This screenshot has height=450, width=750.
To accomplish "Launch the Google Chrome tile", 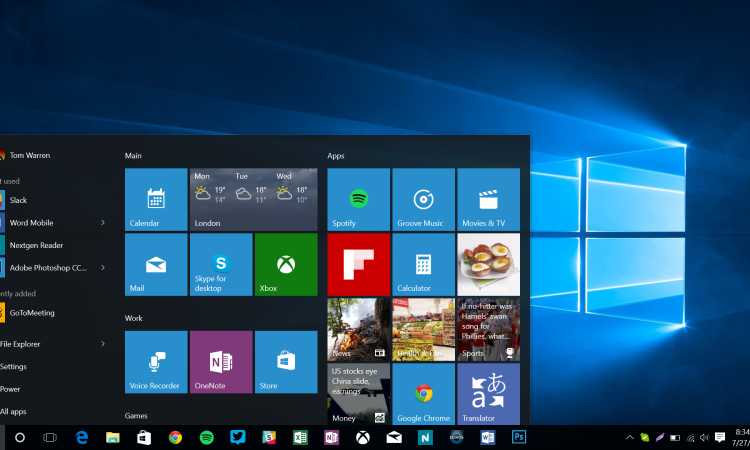I will point(424,394).
